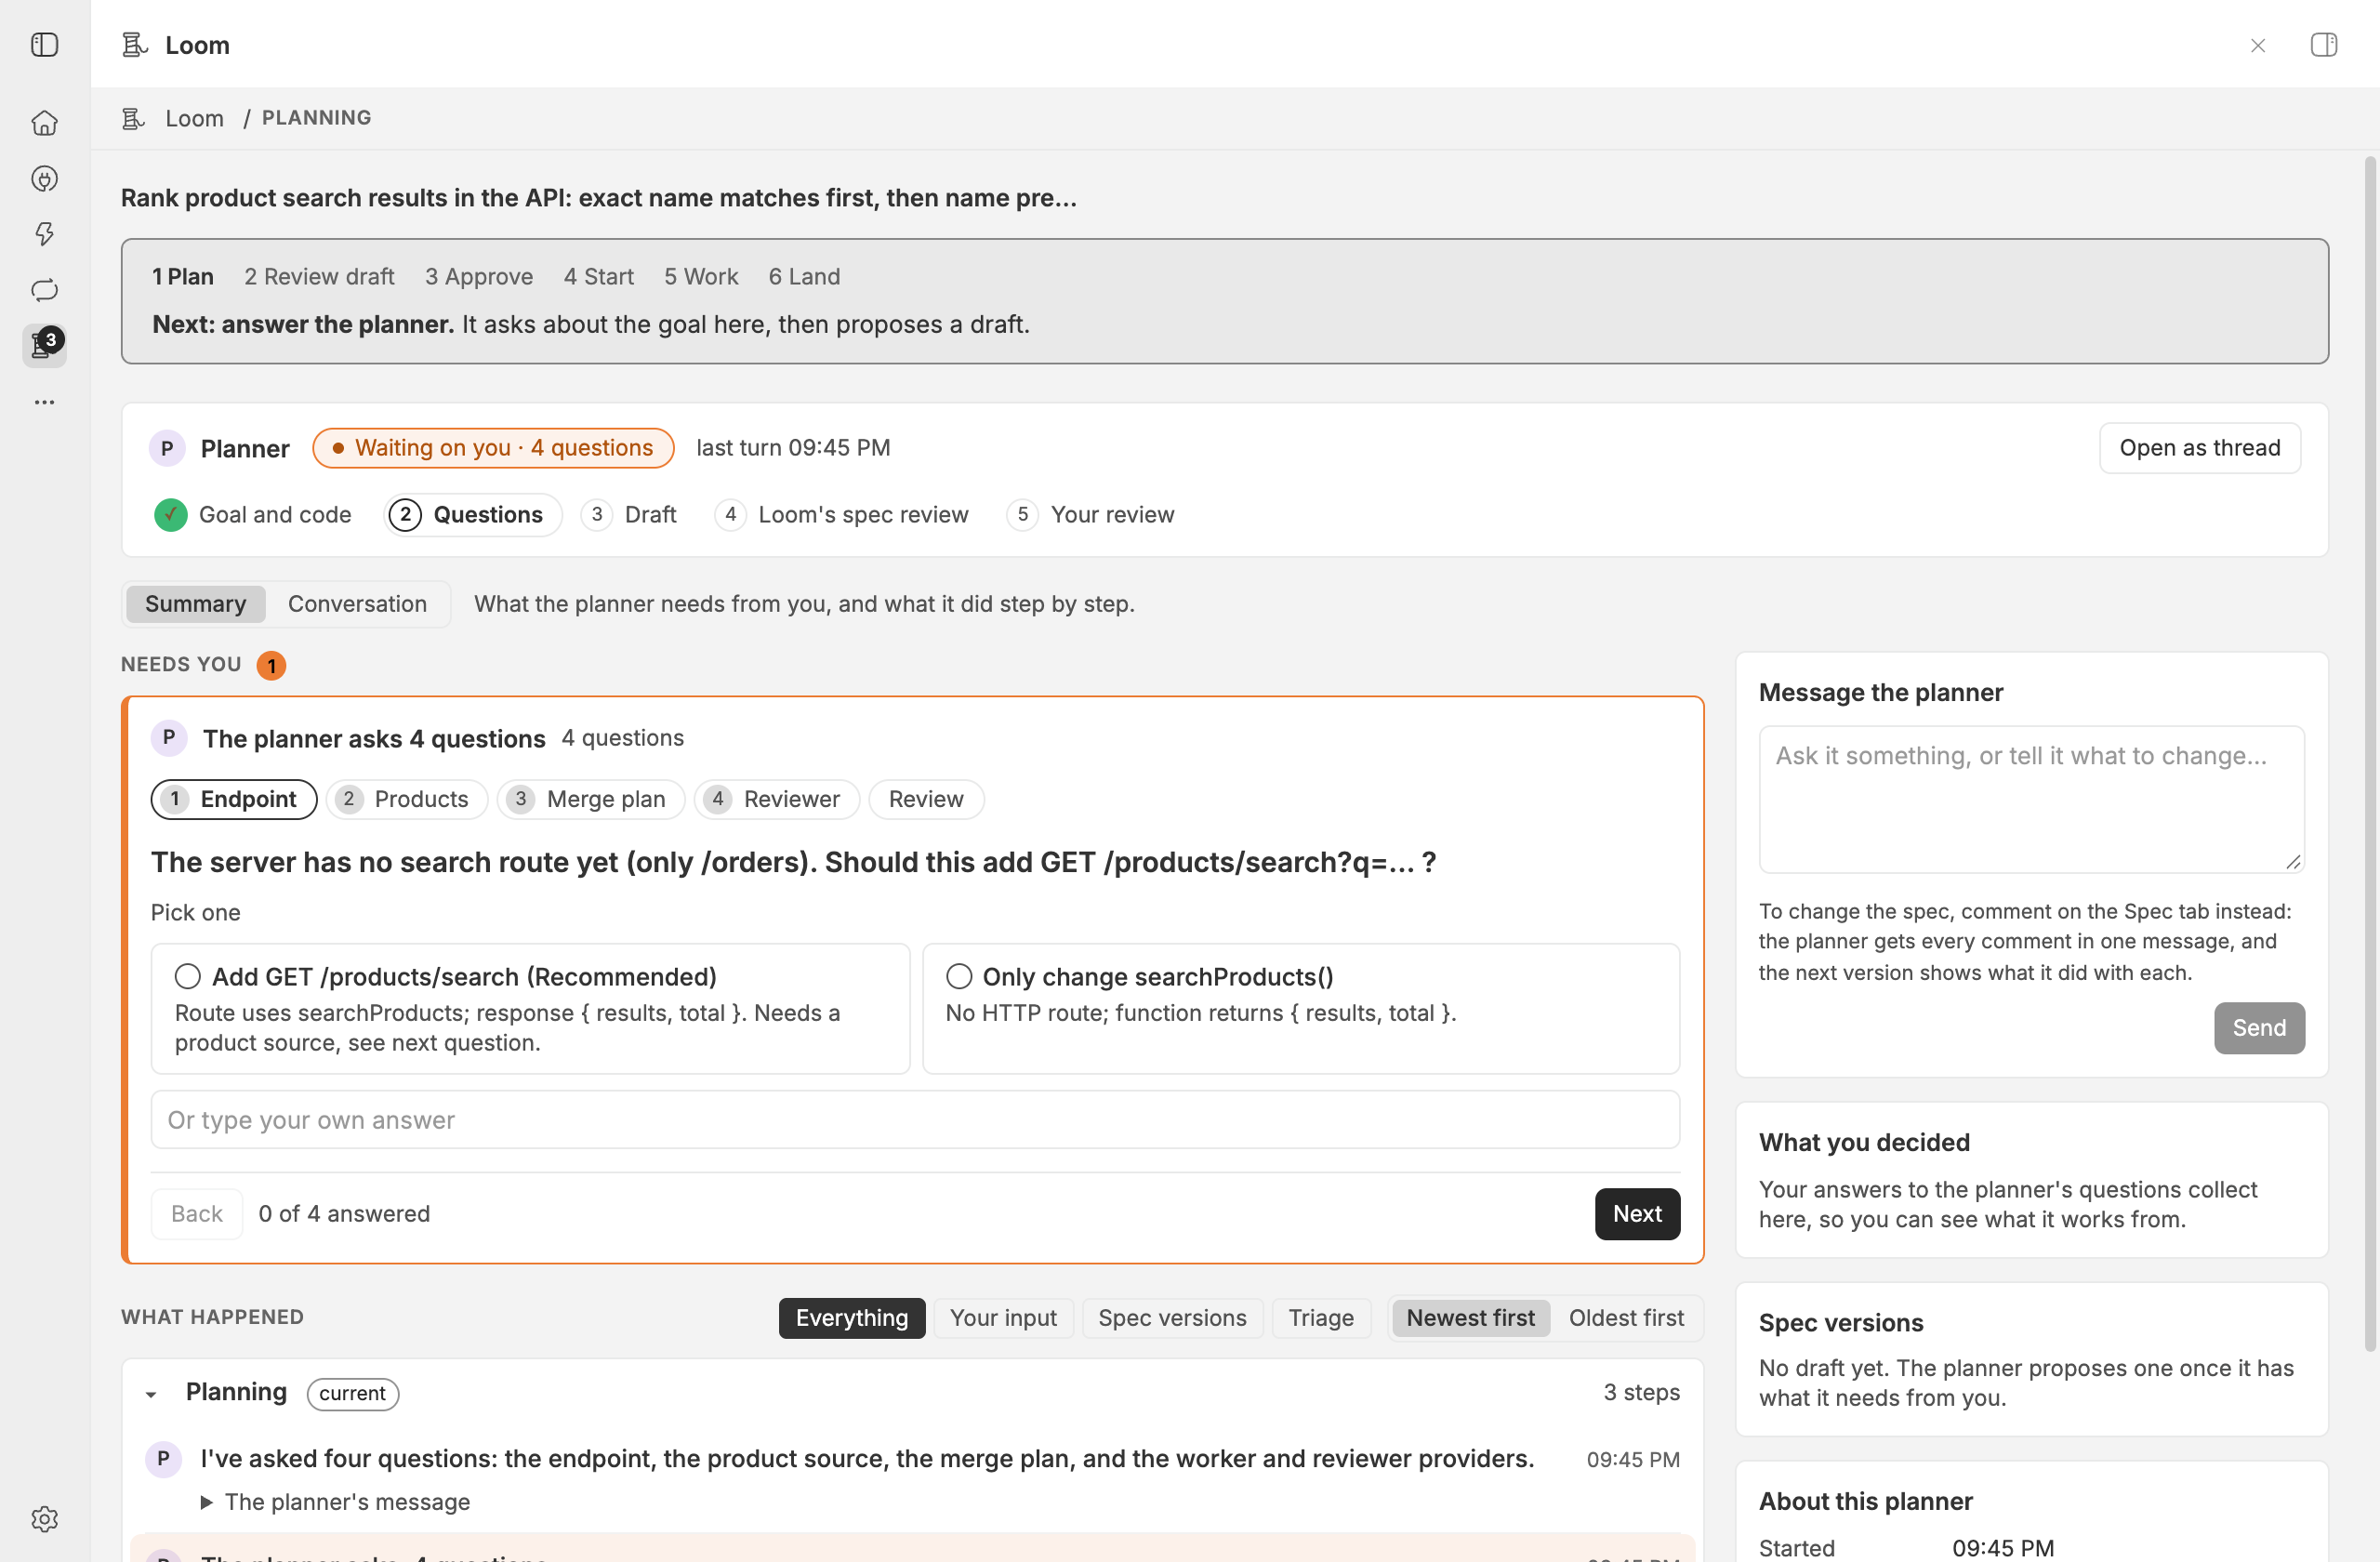The width and height of the screenshot is (2380, 1562).
Task: Close the Loom tab with X icon
Action: [x=2258, y=45]
